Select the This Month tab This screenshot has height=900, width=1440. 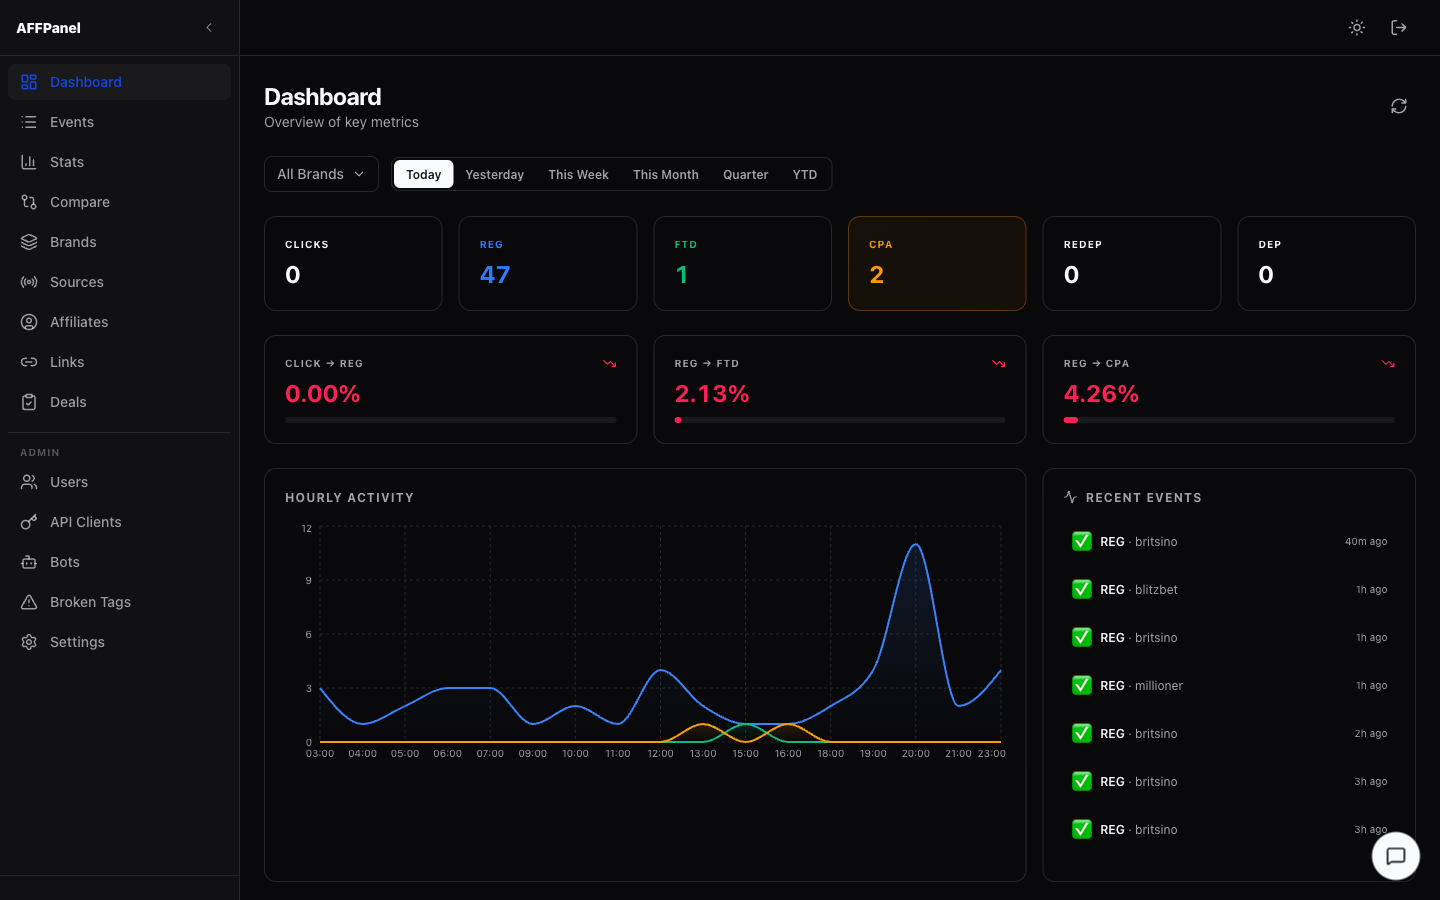pos(665,173)
